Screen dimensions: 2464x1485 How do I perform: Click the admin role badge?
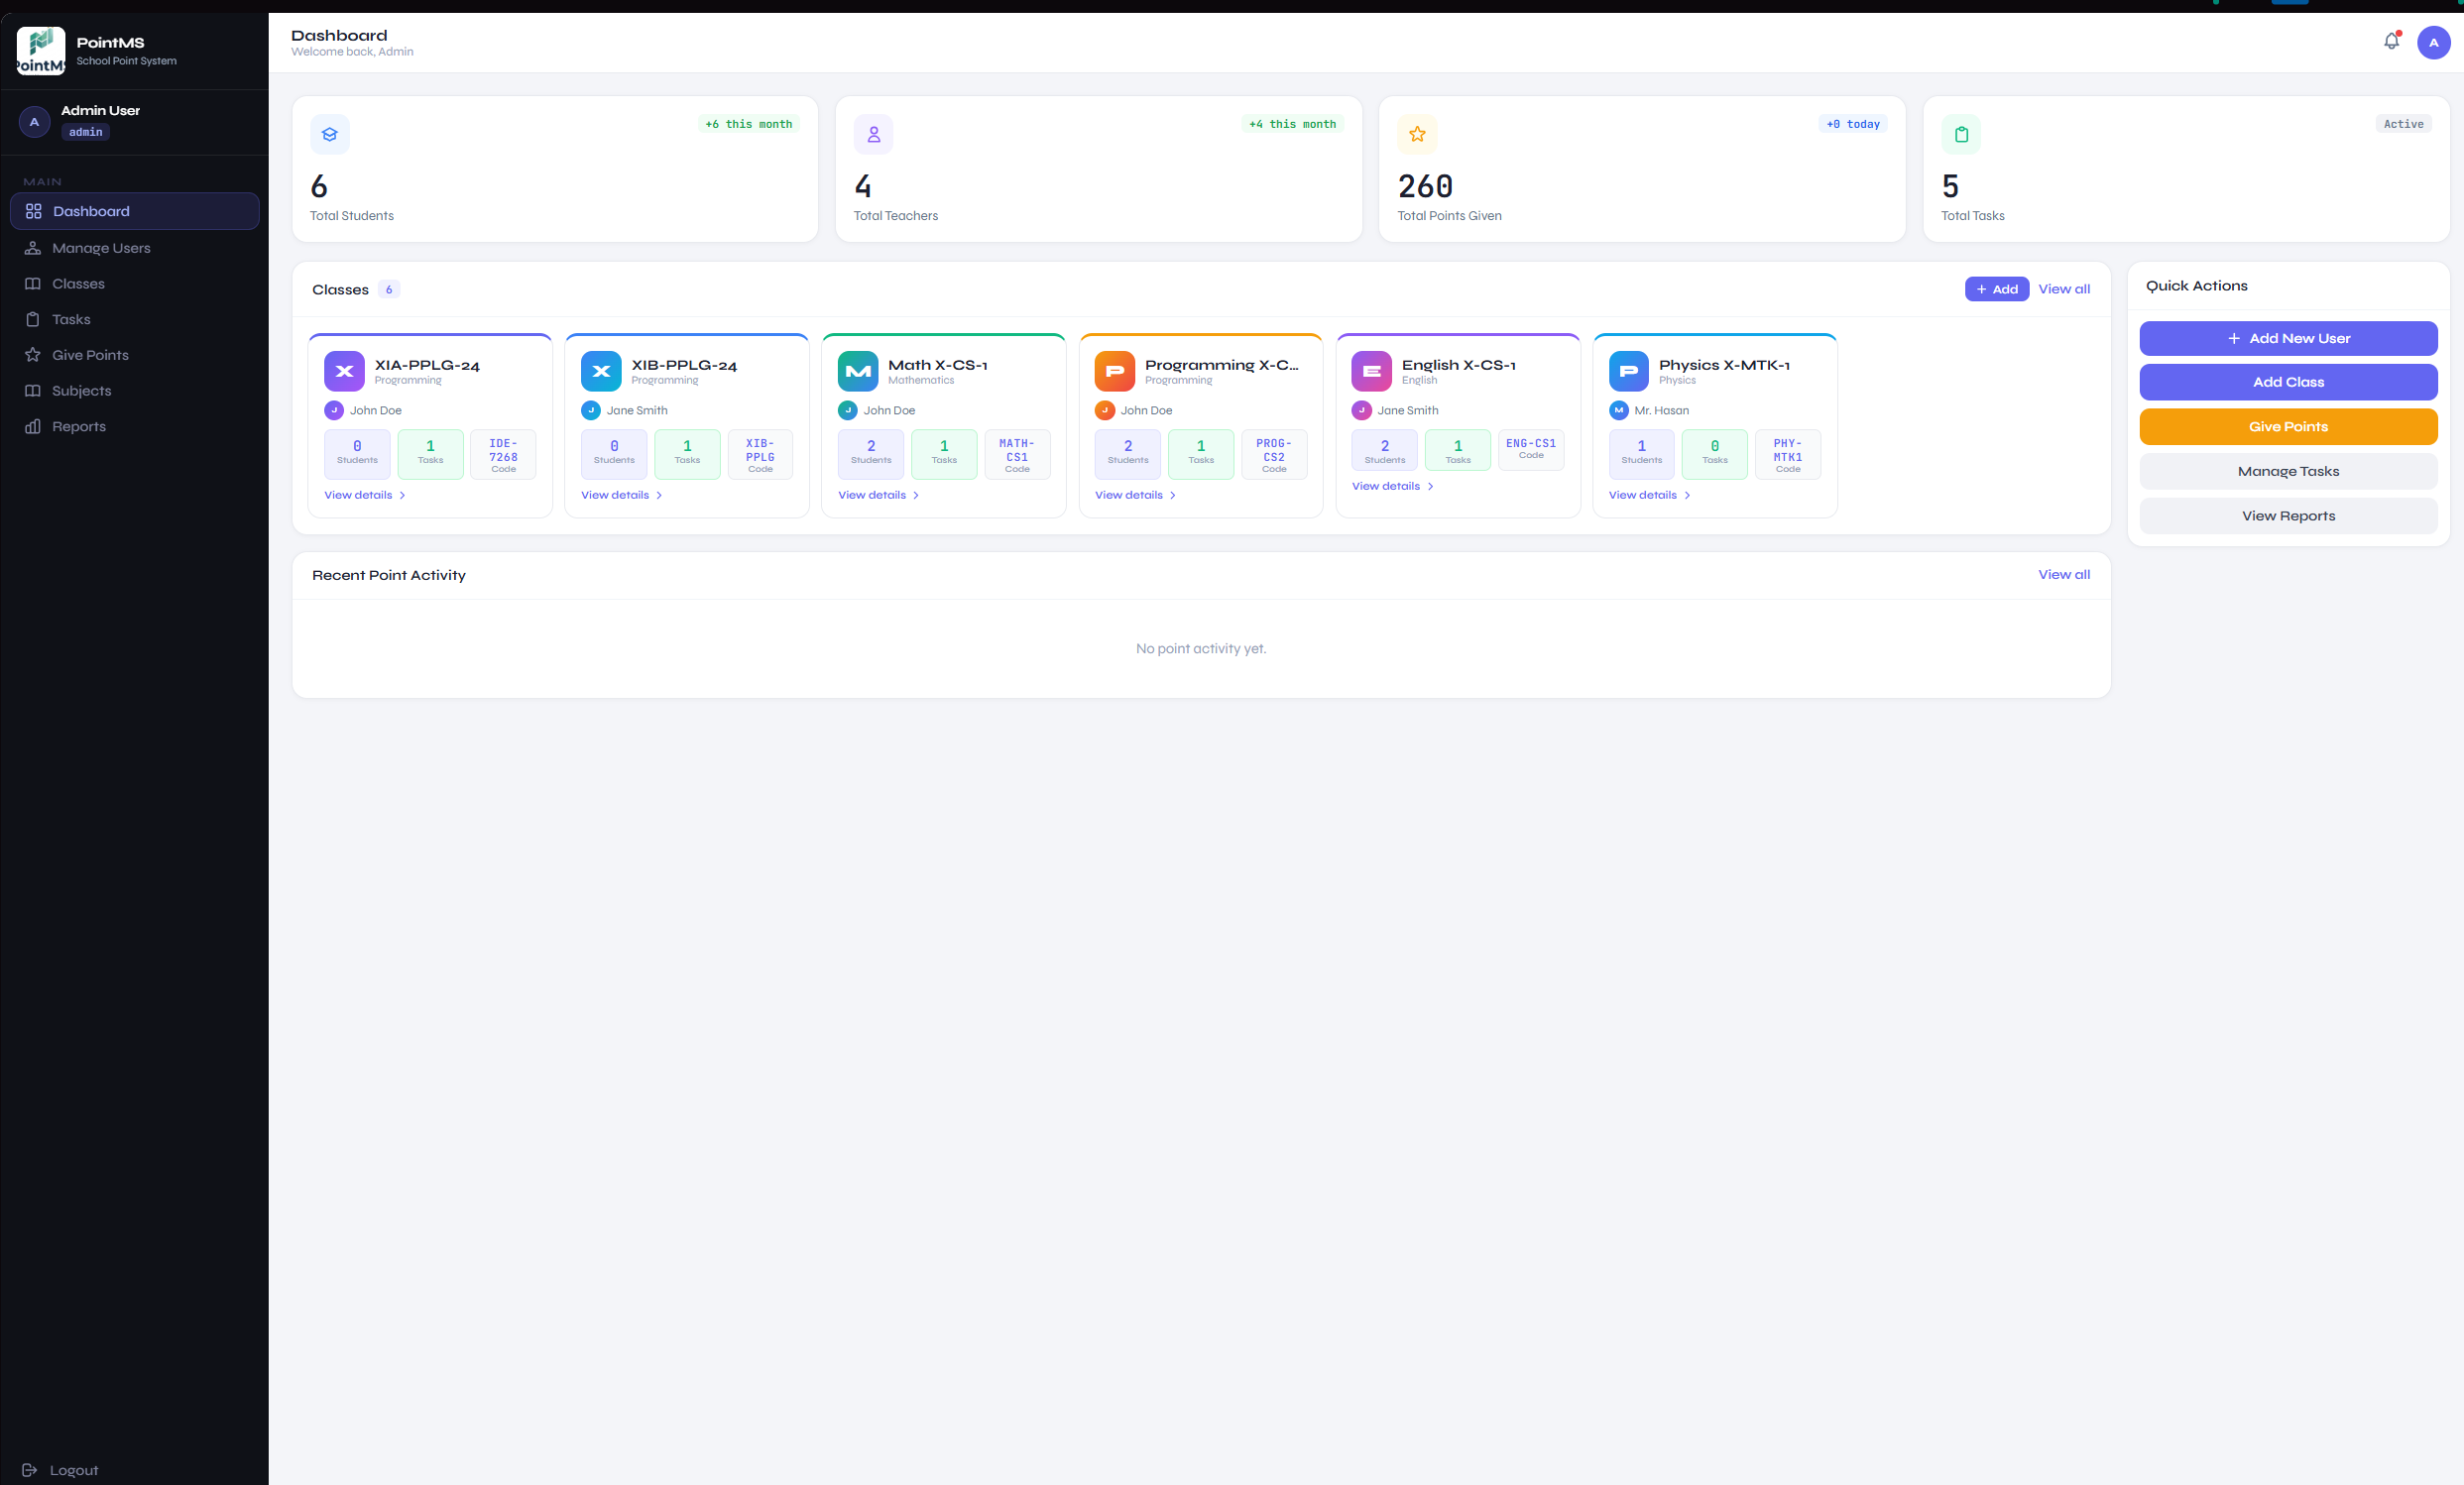[x=86, y=132]
